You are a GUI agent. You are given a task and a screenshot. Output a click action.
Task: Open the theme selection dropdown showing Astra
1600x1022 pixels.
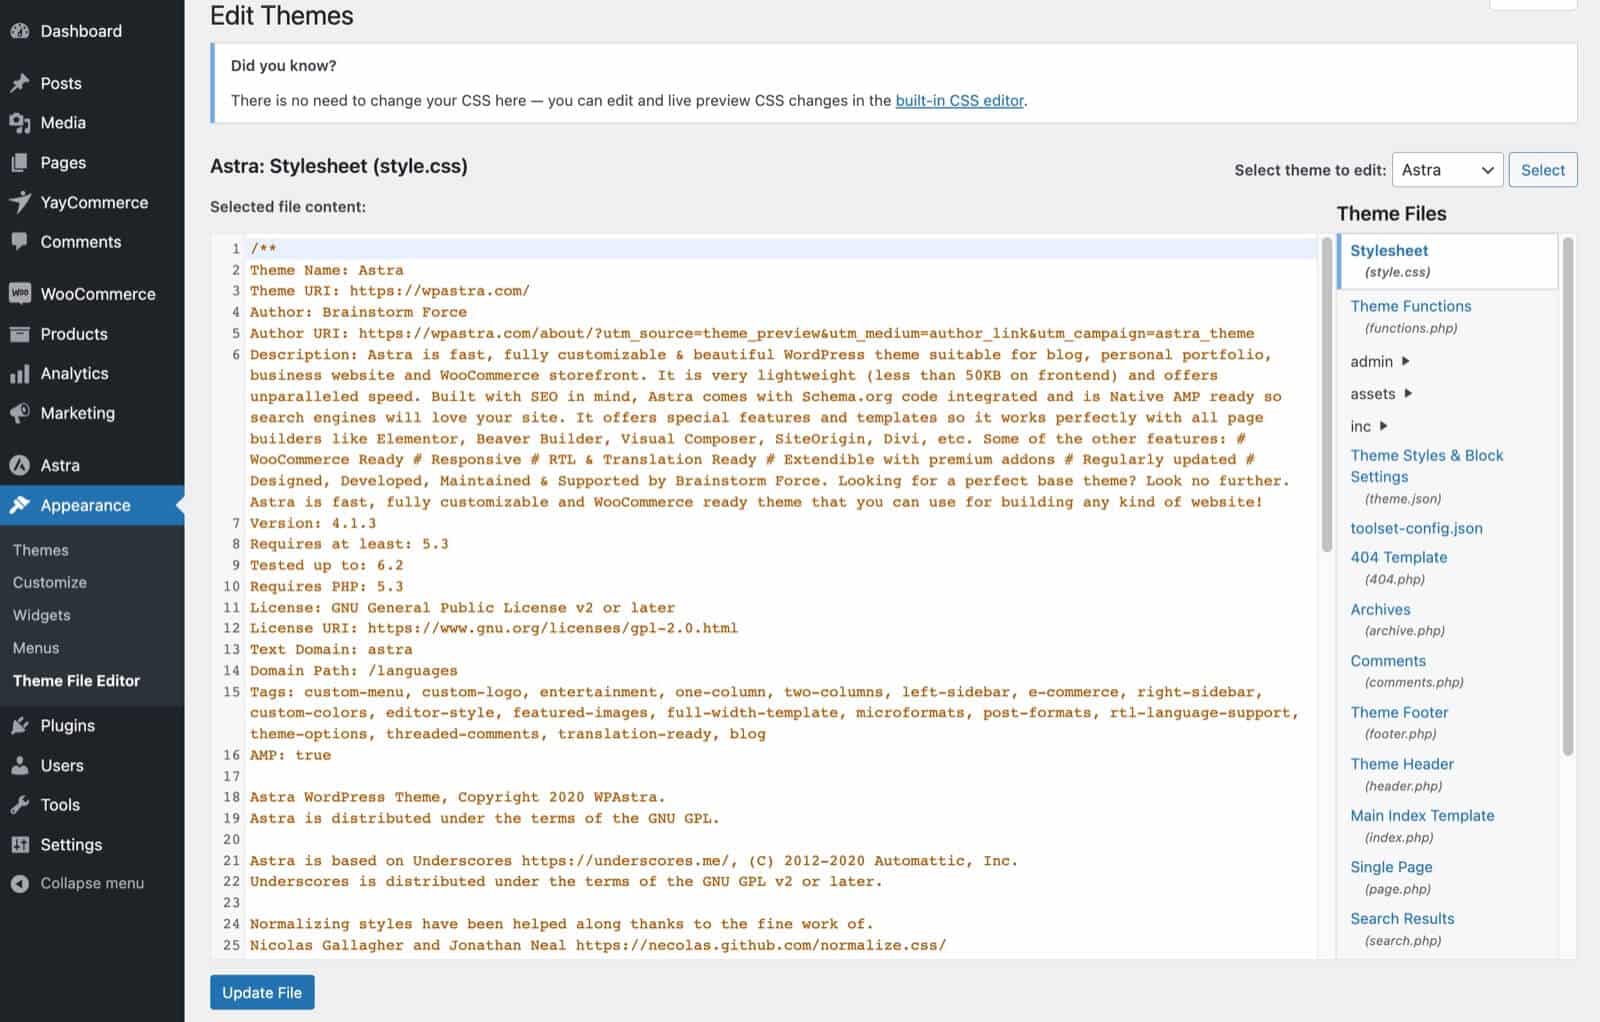pyautogui.click(x=1447, y=170)
